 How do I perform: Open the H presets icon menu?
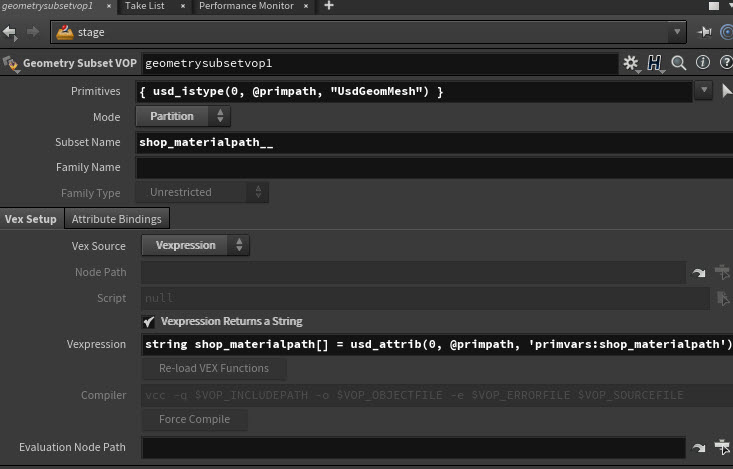[654, 63]
